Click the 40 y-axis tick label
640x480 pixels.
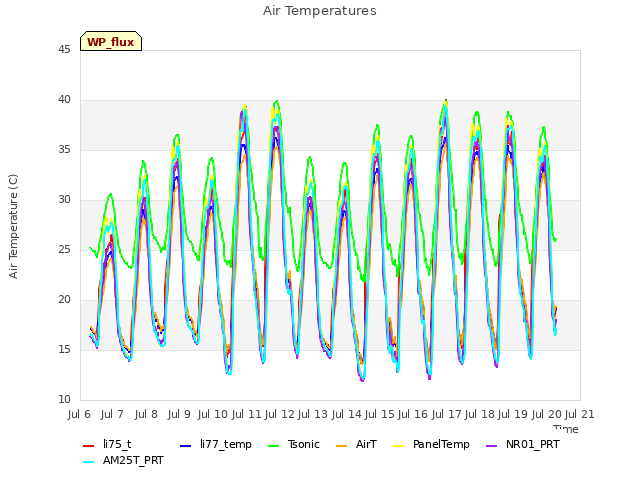[64, 100]
